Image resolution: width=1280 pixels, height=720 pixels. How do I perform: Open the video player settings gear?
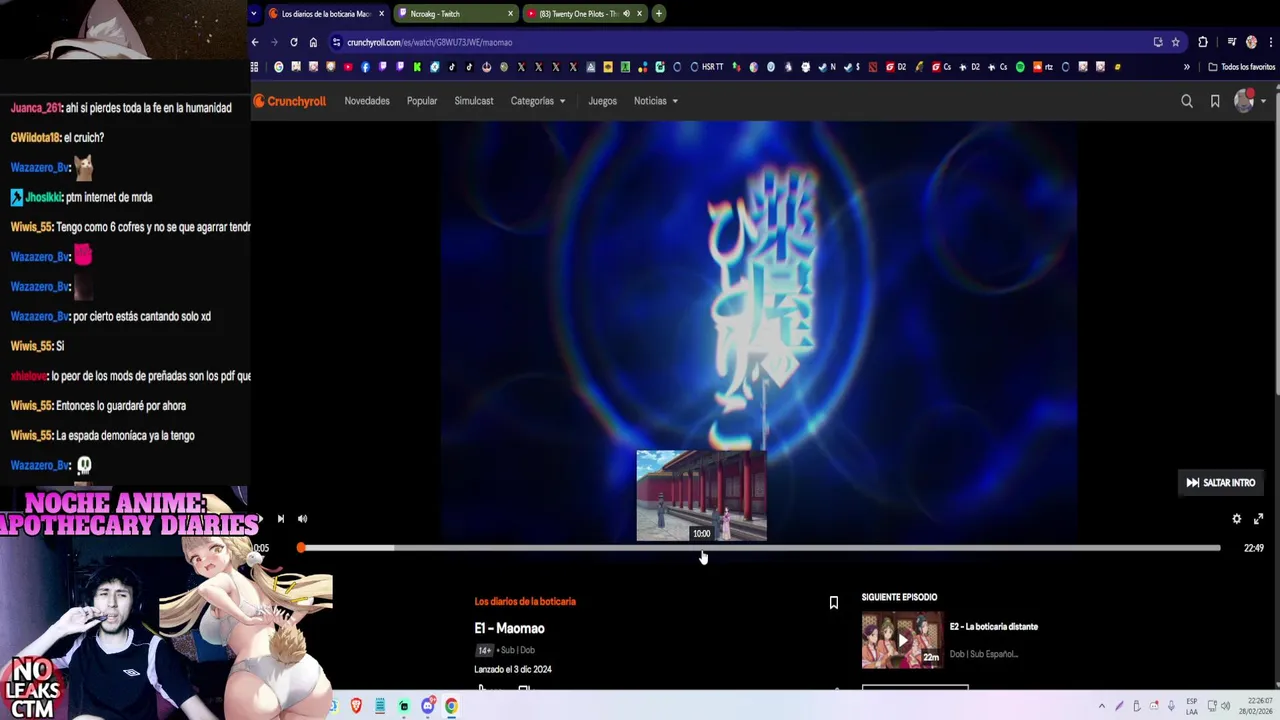click(1237, 519)
